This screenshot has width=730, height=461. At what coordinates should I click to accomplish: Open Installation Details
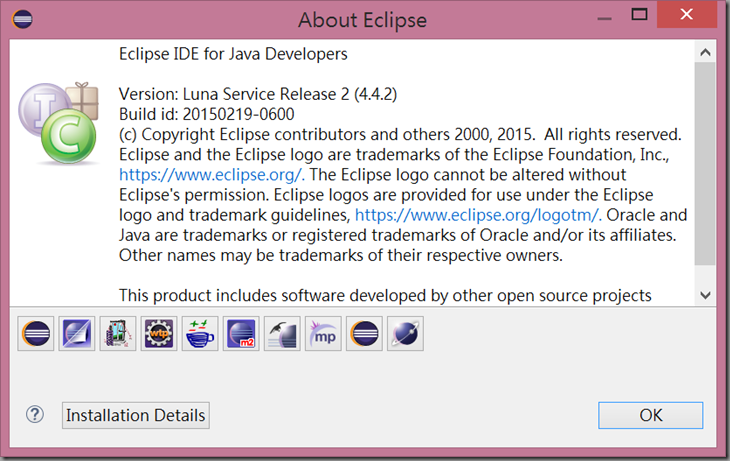[x=135, y=415]
